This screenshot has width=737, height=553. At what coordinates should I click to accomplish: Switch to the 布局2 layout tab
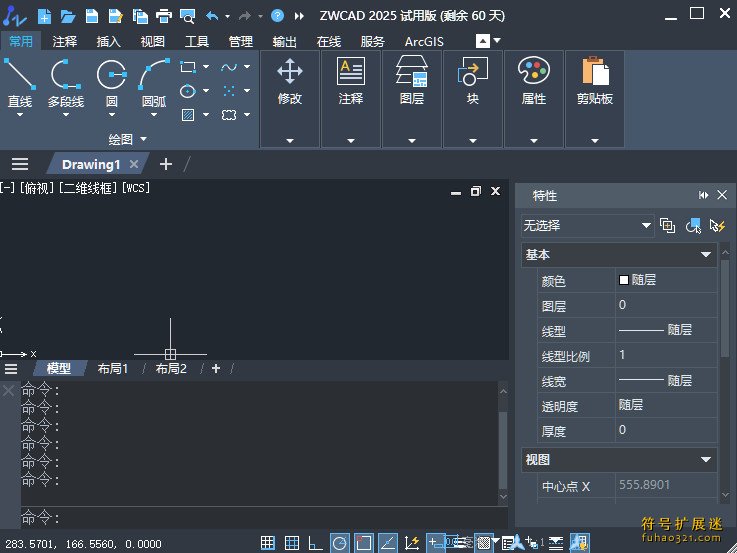tap(171, 368)
